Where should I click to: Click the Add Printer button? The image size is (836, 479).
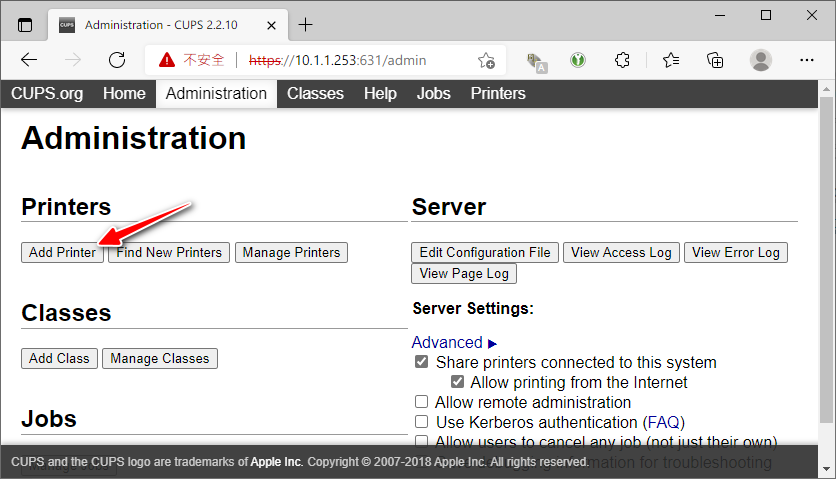click(x=62, y=252)
